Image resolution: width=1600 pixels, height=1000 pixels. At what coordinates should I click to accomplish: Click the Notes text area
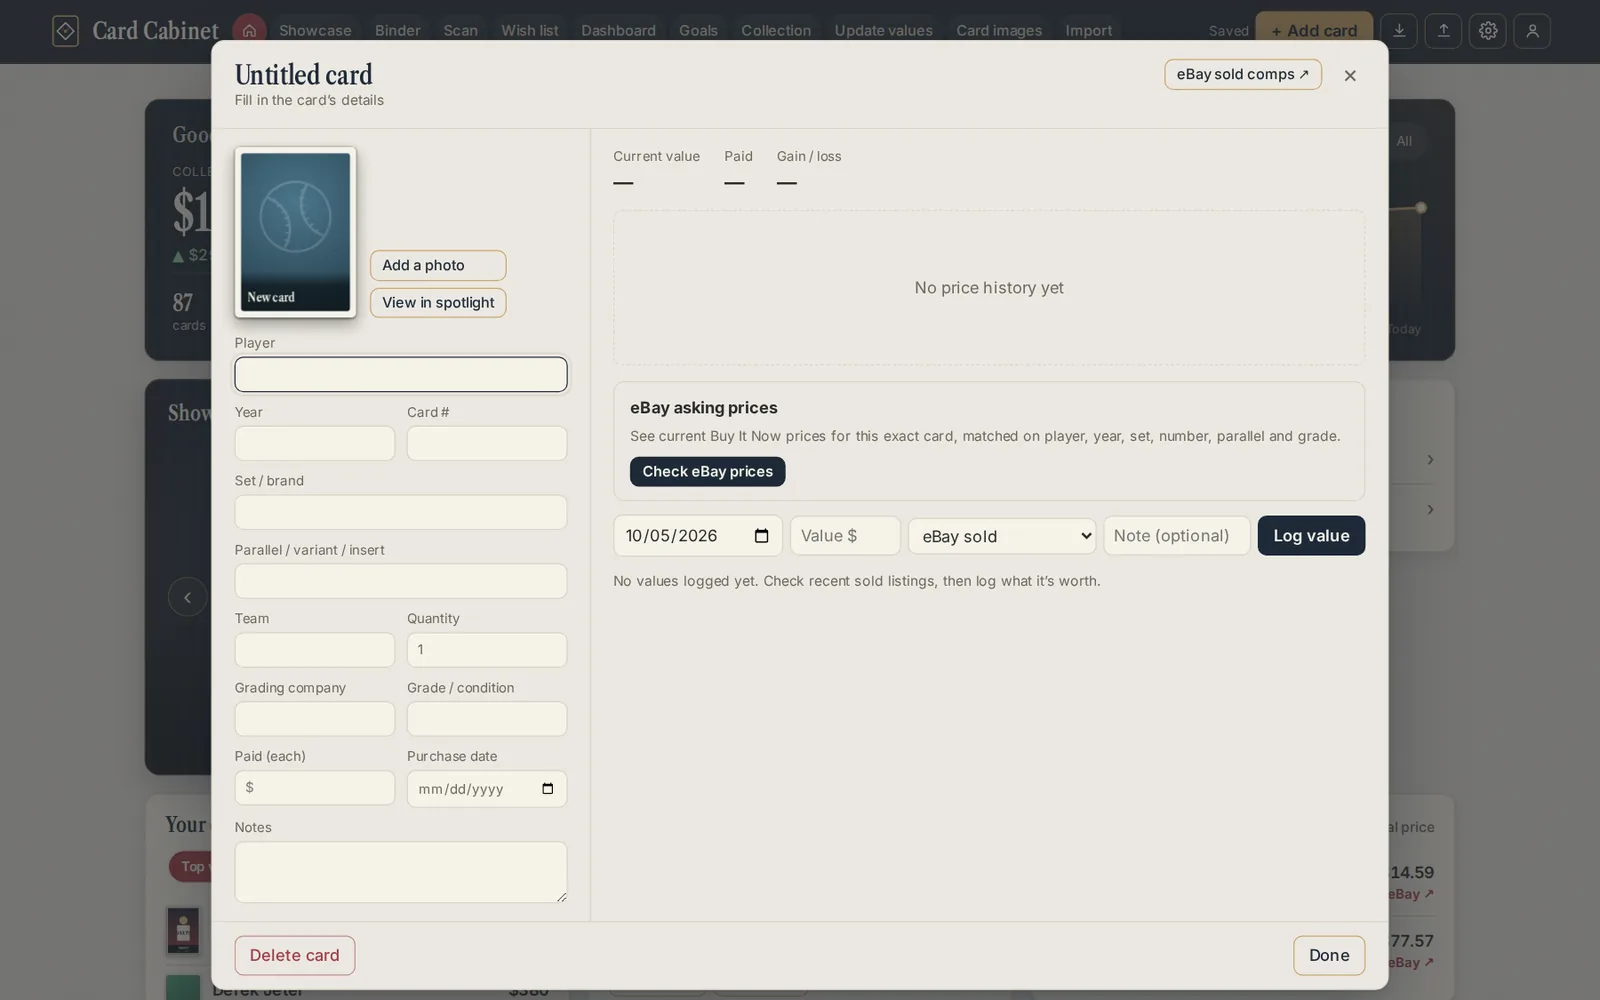click(x=401, y=872)
